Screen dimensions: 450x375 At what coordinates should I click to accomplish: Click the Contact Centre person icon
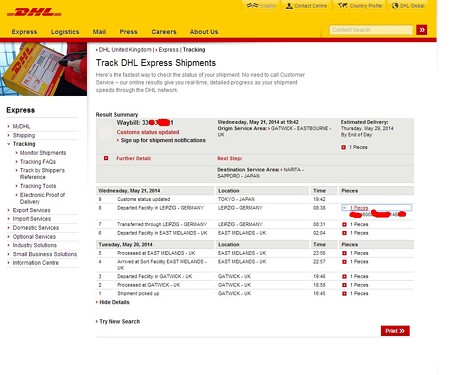pyautogui.click(x=289, y=6)
